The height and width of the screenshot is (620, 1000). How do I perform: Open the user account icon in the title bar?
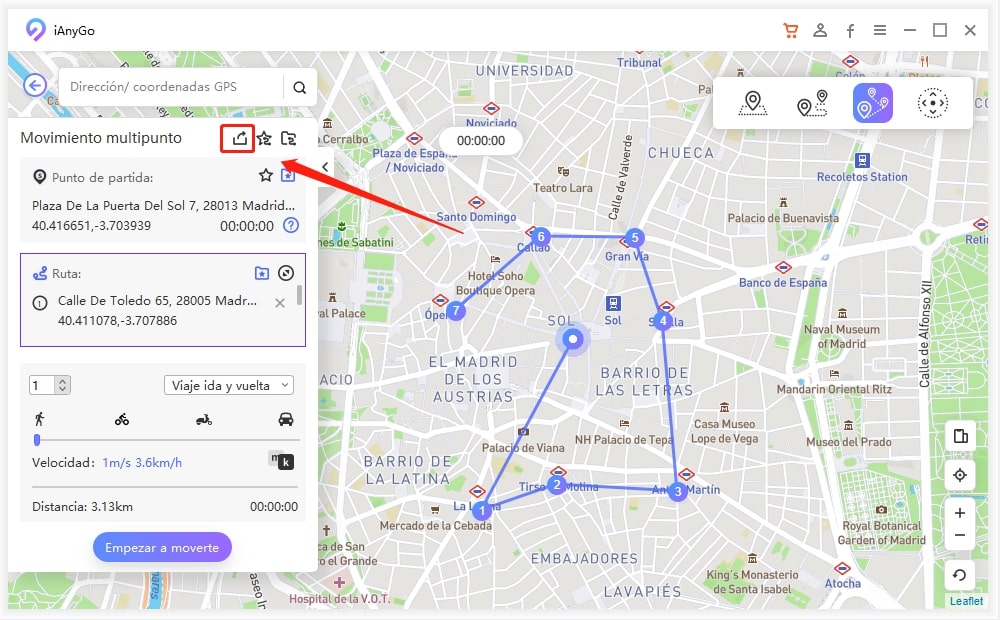(820, 30)
